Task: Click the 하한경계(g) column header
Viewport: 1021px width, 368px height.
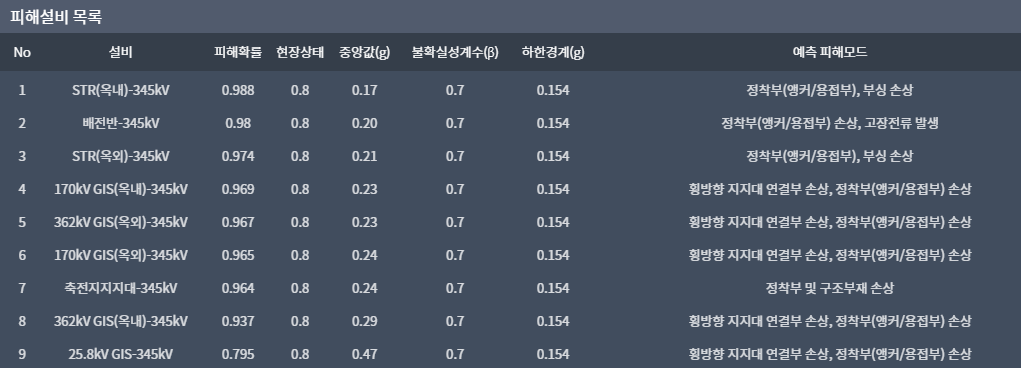Action: 553,52
